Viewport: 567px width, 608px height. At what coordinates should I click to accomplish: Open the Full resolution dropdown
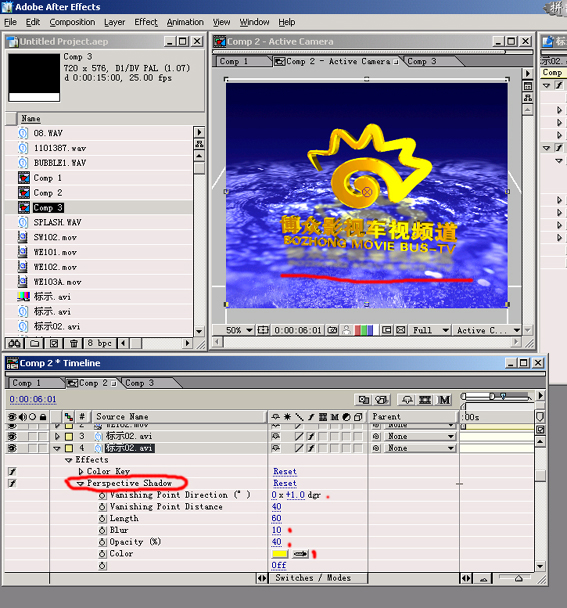430,330
